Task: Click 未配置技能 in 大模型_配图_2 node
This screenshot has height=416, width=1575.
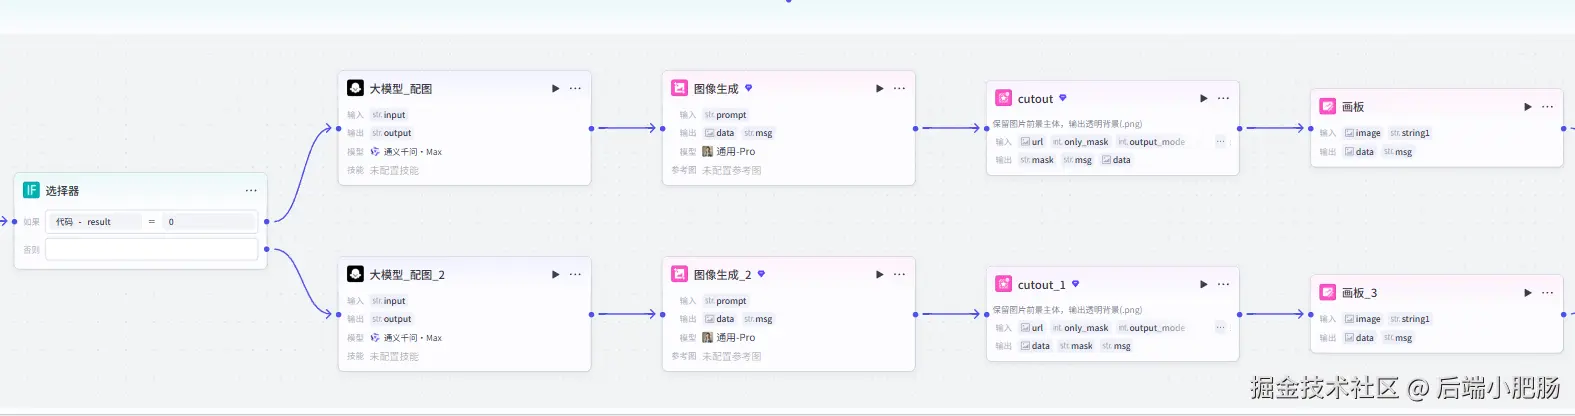Action: 394,357
